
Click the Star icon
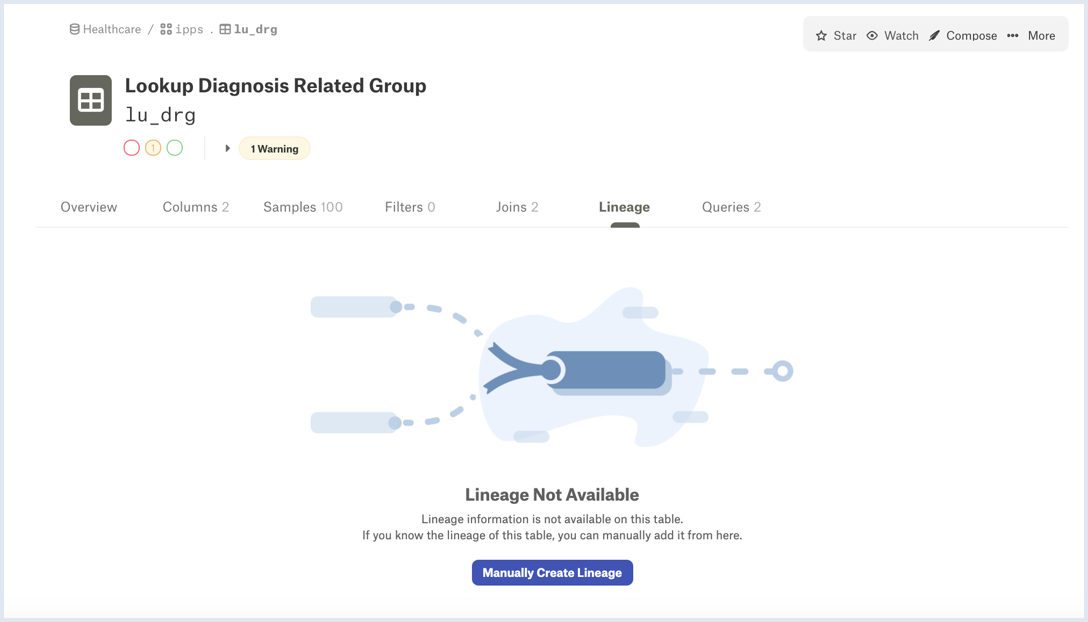tap(822, 35)
